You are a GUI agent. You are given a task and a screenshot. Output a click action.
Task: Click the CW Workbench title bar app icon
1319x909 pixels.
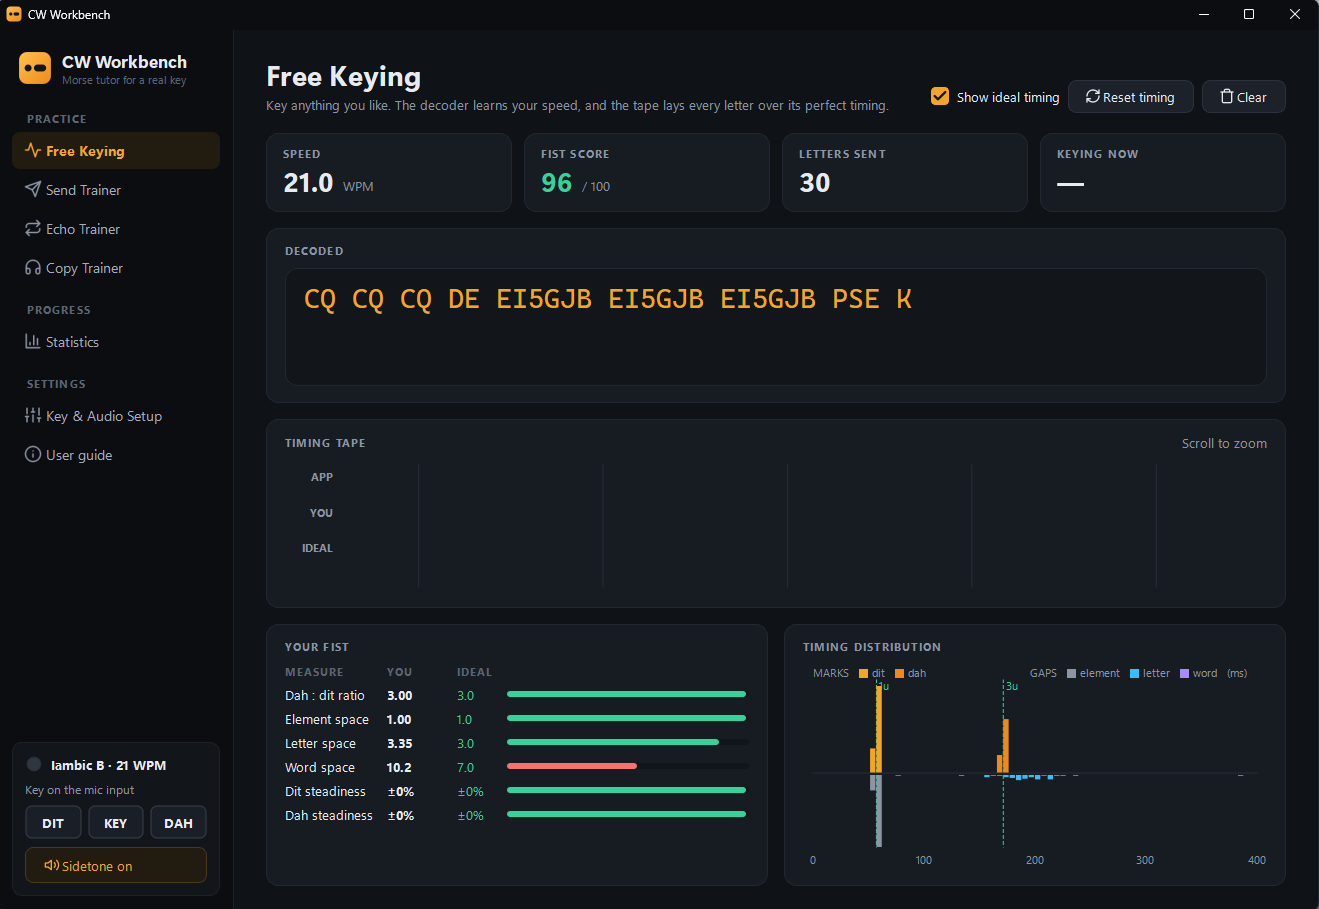click(14, 14)
